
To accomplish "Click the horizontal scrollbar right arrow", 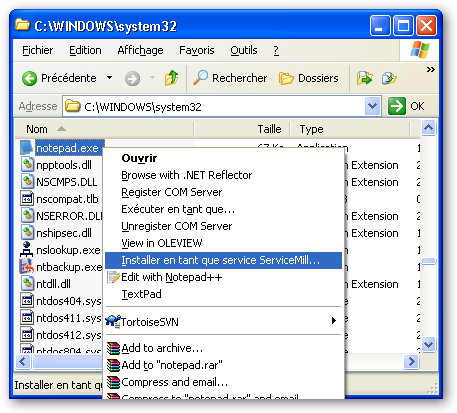I will (x=411, y=361).
